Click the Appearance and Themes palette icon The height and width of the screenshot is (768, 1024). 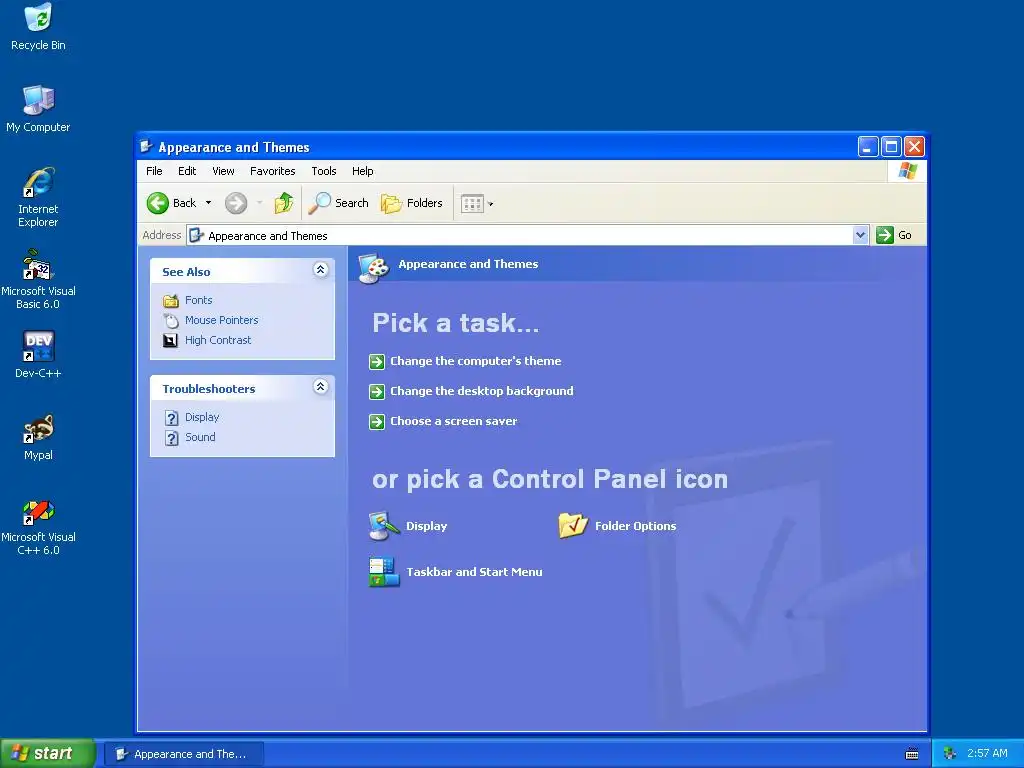tap(374, 268)
